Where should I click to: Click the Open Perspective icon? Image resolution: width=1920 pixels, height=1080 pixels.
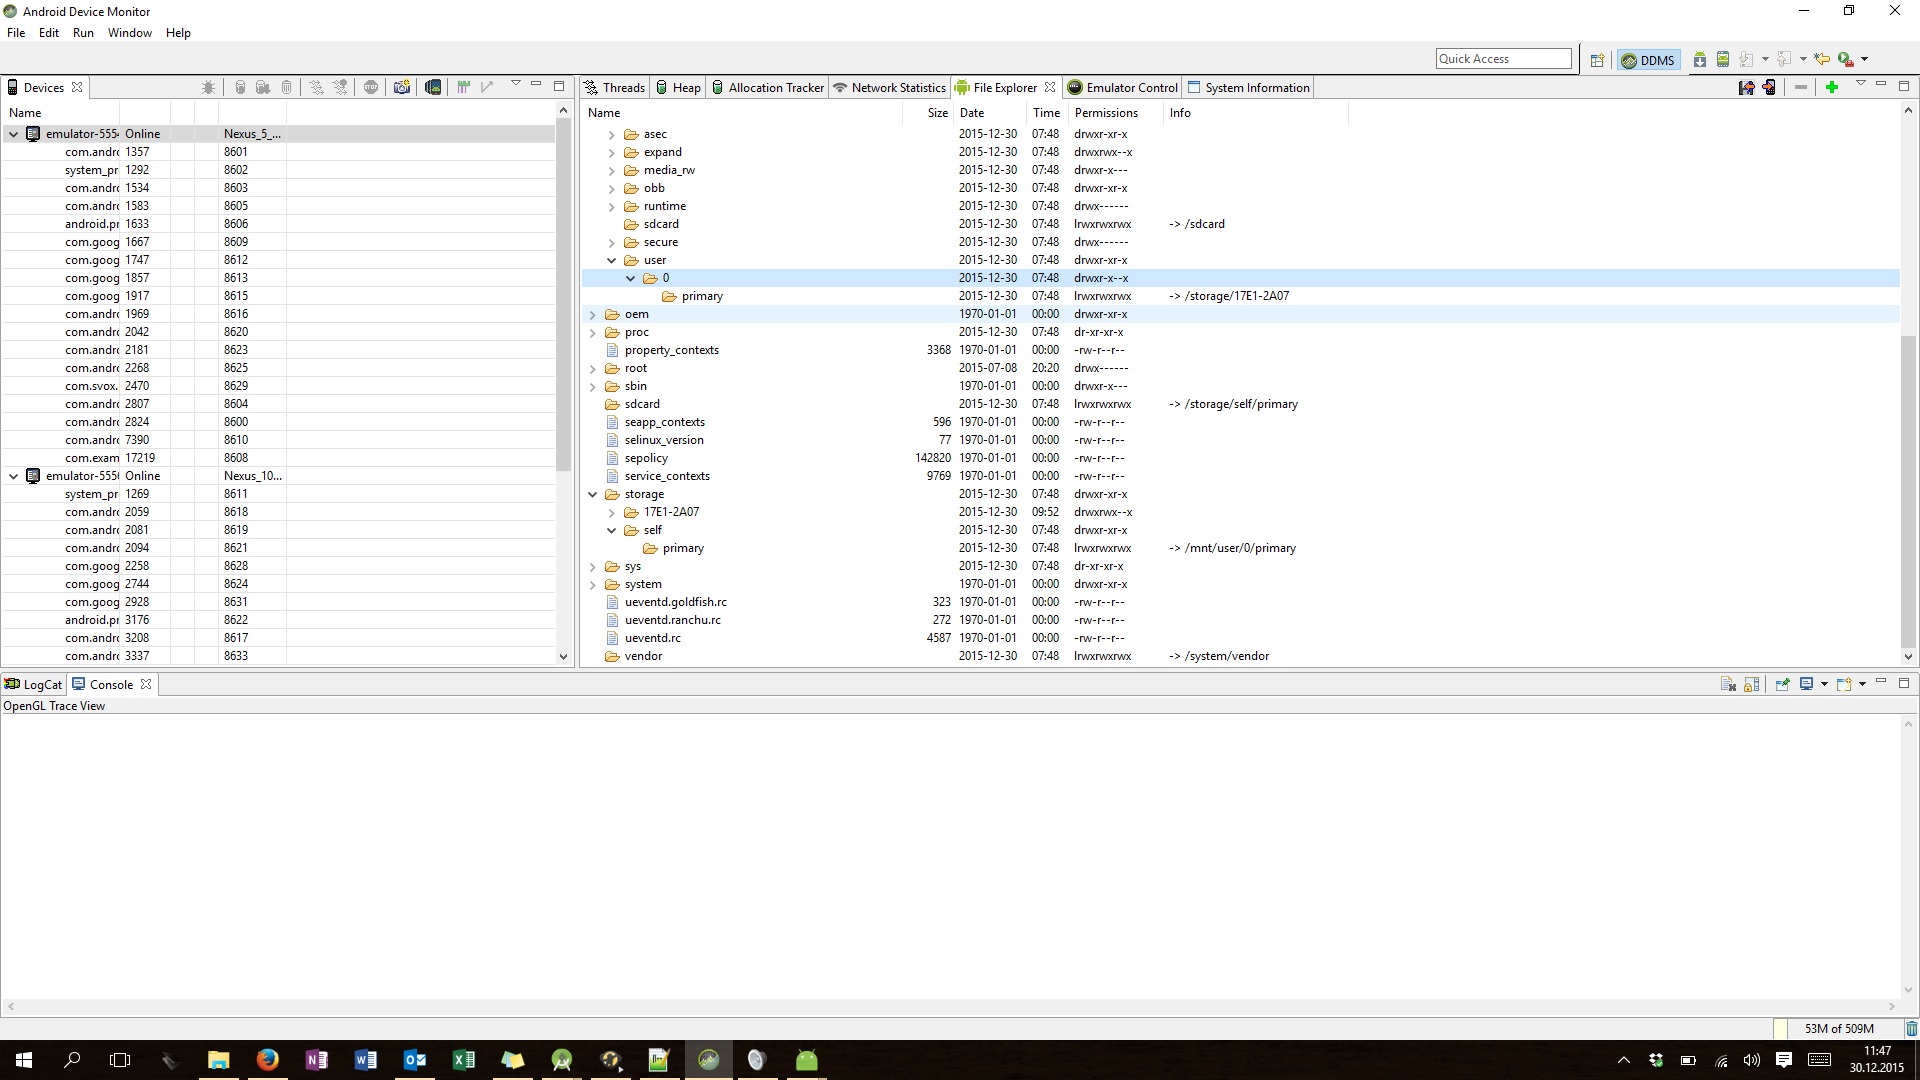point(1597,59)
